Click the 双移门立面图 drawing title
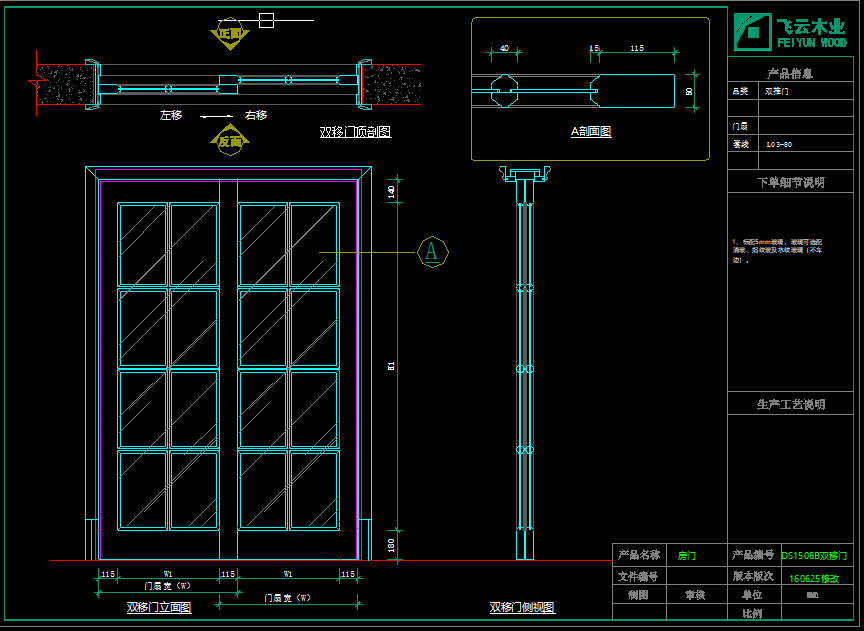 click(x=159, y=607)
